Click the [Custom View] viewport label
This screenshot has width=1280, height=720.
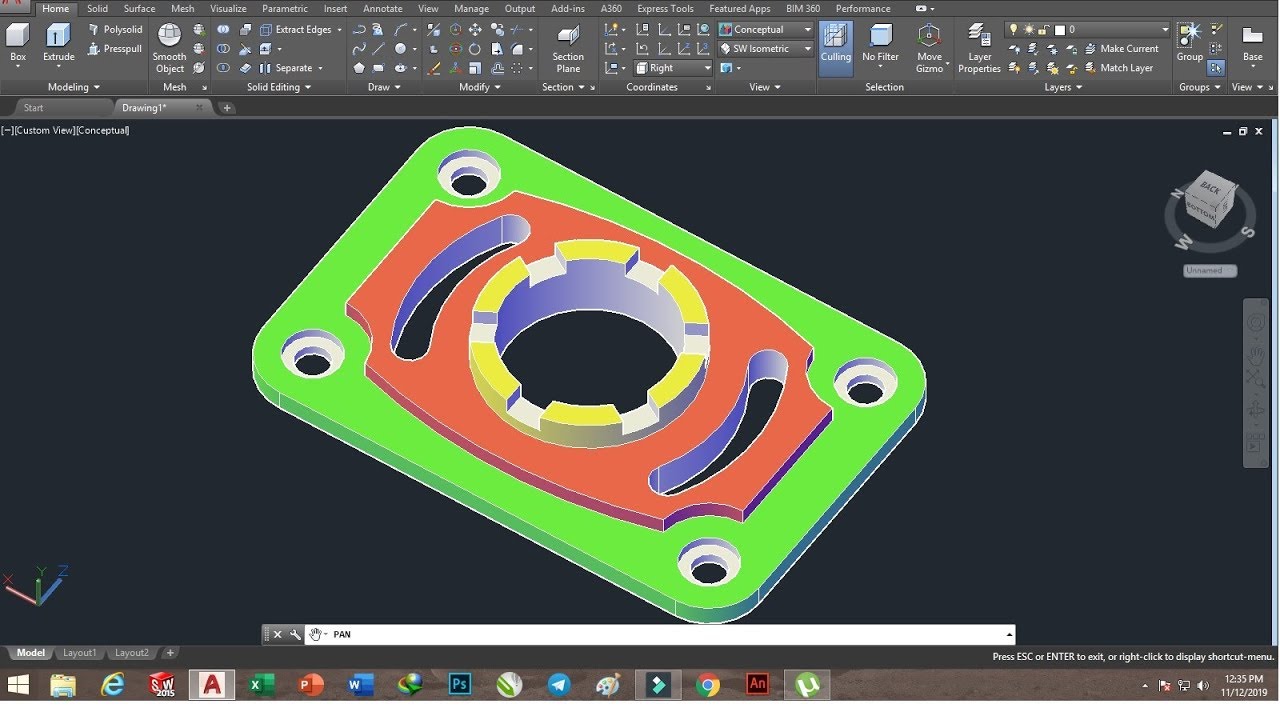(44, 130)
